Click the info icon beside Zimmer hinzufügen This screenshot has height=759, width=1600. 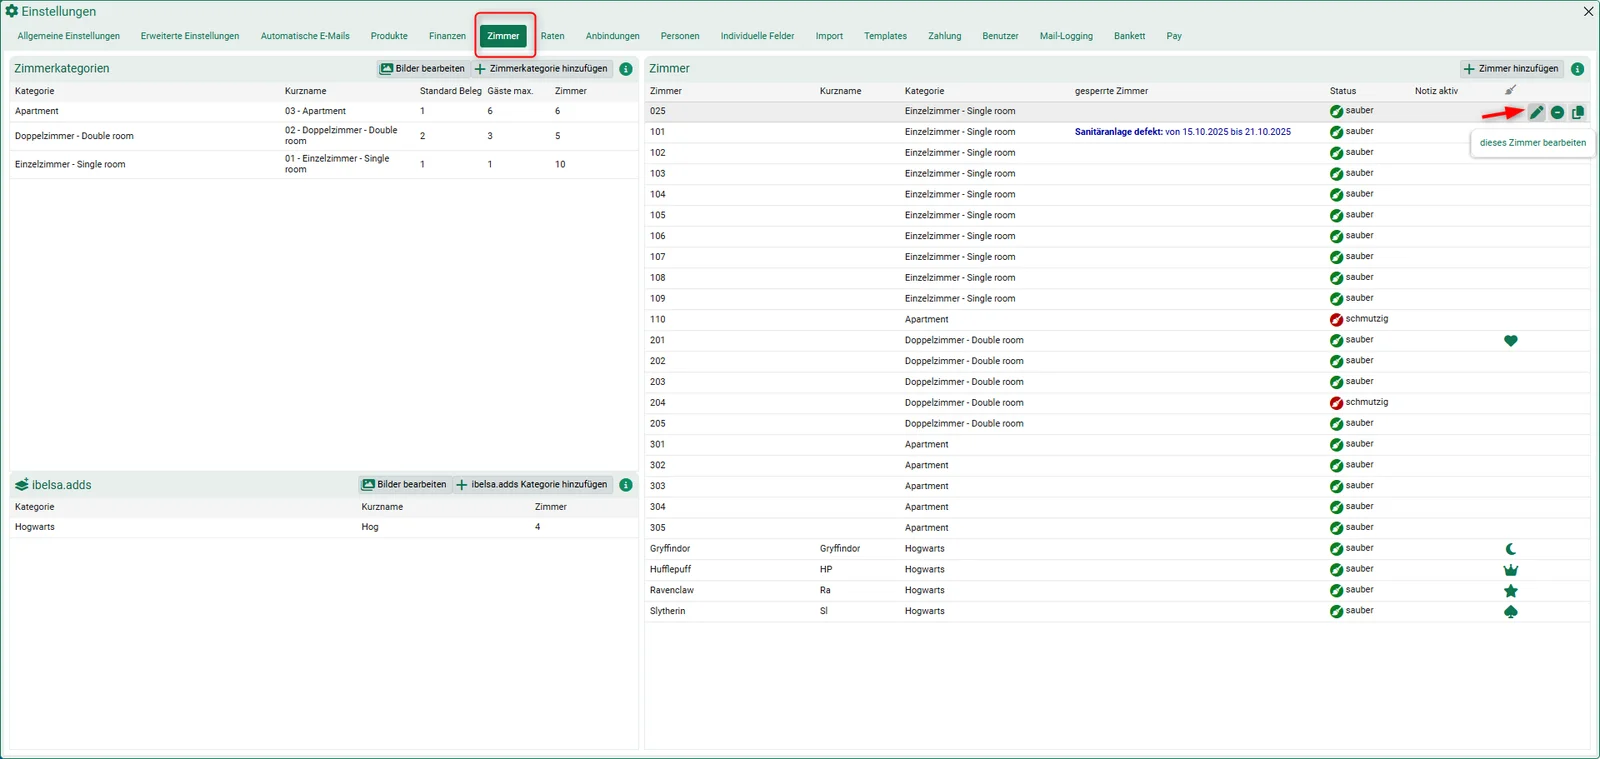1577,69
